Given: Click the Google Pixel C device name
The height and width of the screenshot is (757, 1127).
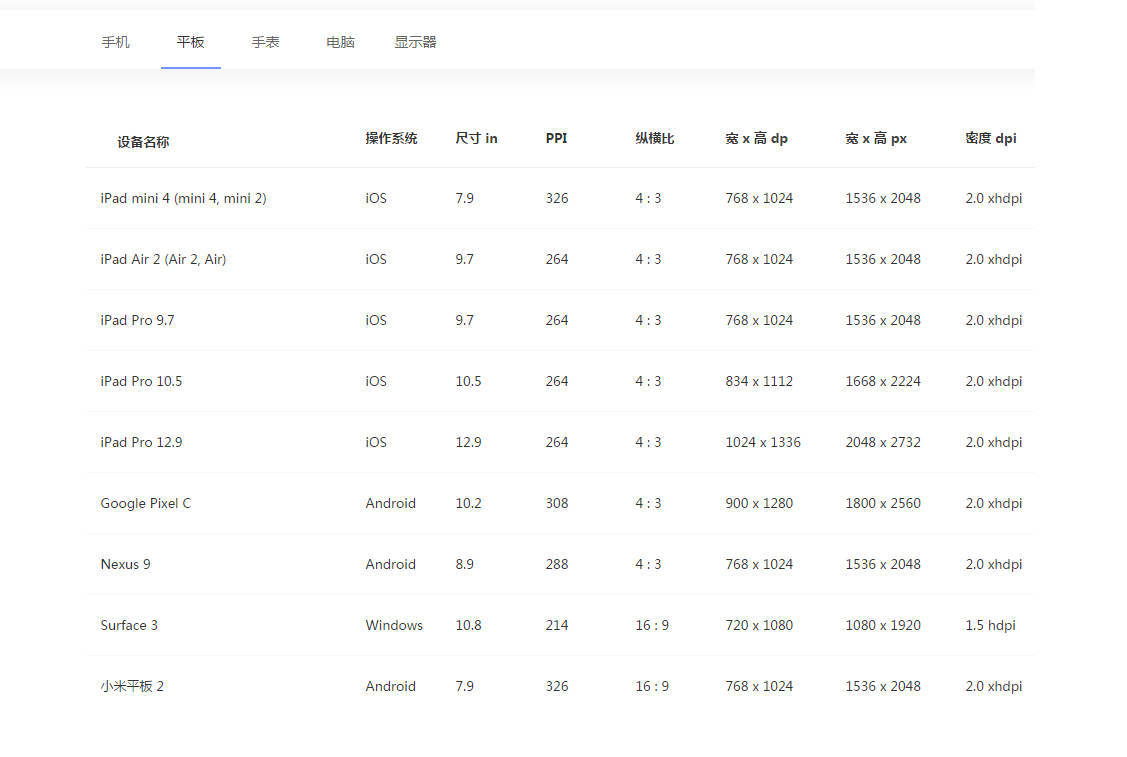Looking at the screenshot, I should (x=145, y=503).
